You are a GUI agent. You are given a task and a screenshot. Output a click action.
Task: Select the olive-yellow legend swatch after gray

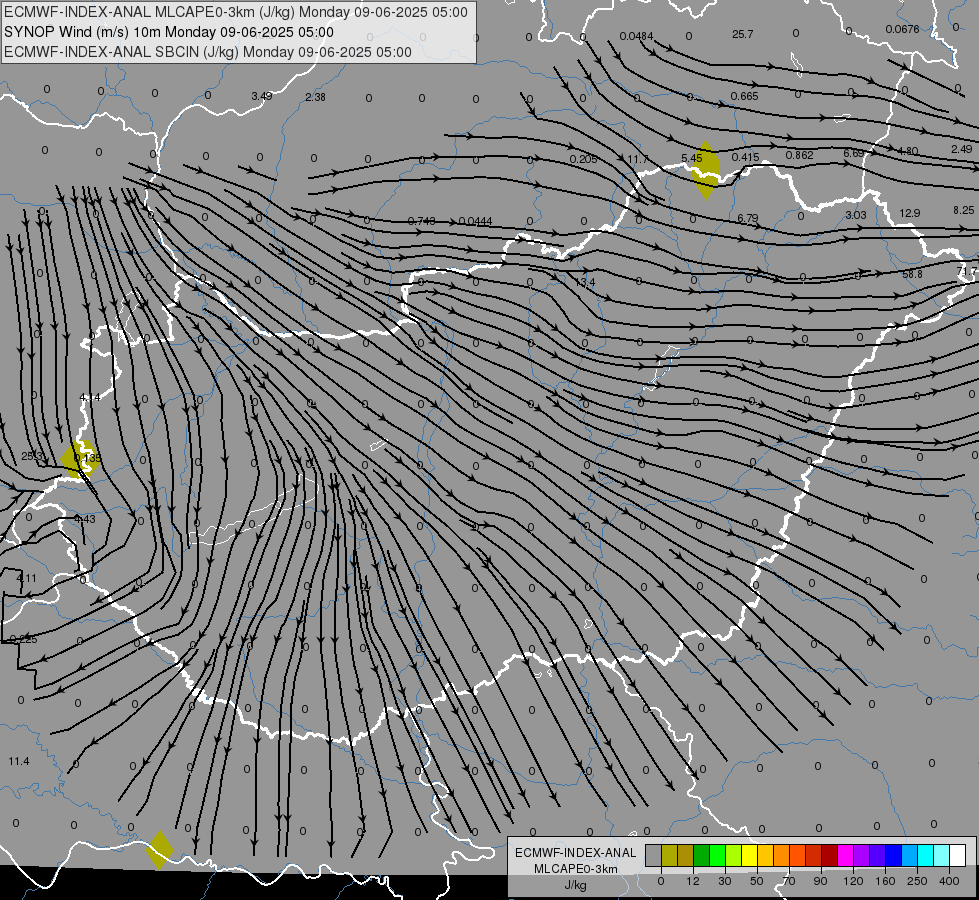[670, 855]
